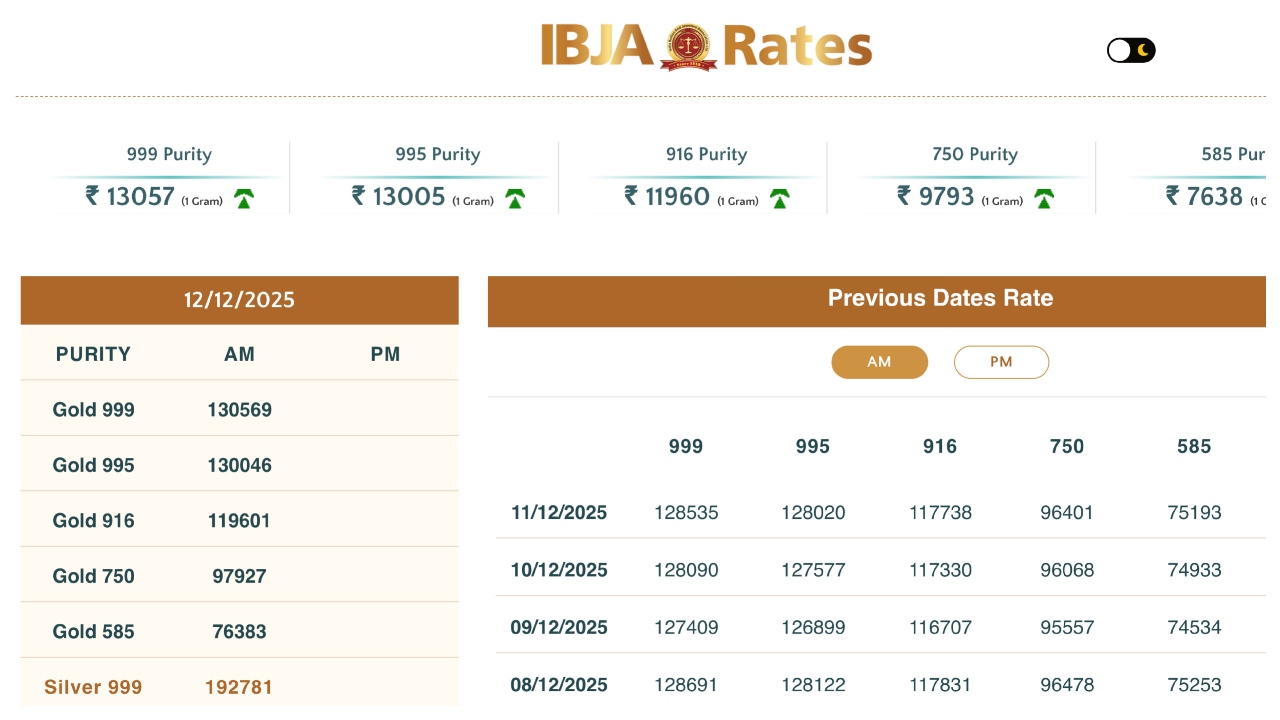Viewport: 1280px width, 720px height.
Task: Click the 12/12/2025 date header
Action: 239,300
